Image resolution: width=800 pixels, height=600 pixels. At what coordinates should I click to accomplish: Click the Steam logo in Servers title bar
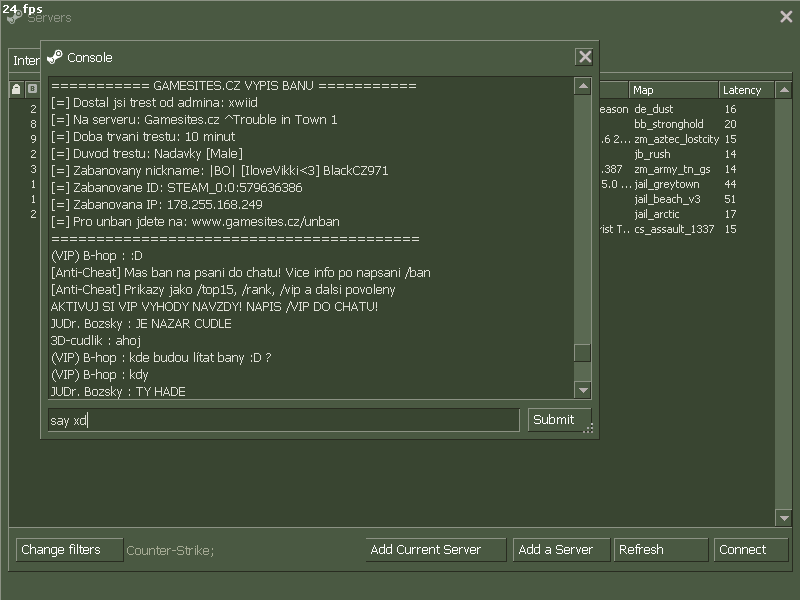[x=14, y=17]
